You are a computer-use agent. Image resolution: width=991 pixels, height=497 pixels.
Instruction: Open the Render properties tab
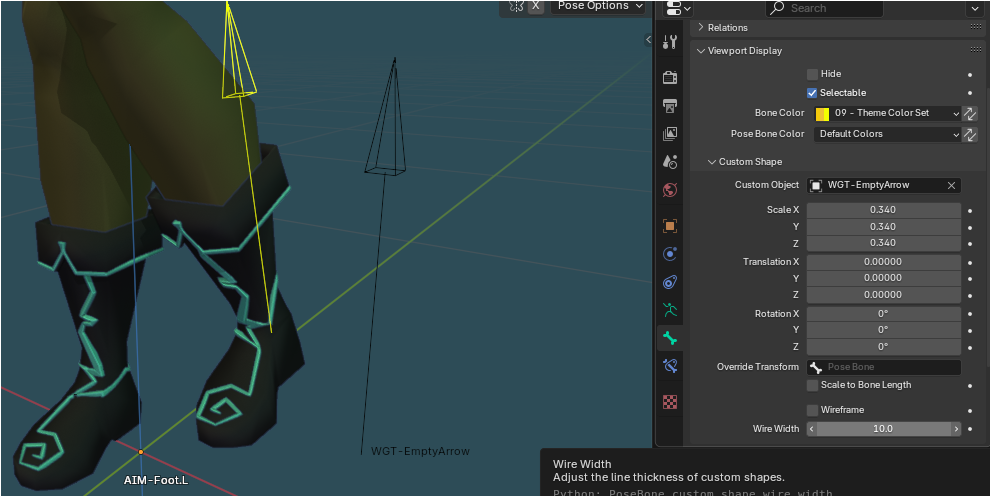tap(670, 78)
